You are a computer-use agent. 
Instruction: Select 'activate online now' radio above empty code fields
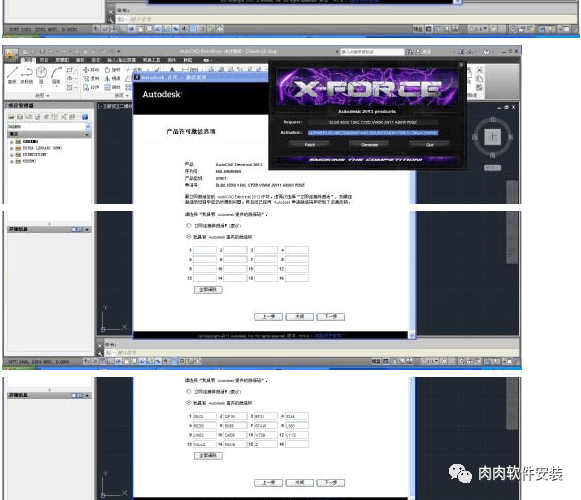click(189, 225)
